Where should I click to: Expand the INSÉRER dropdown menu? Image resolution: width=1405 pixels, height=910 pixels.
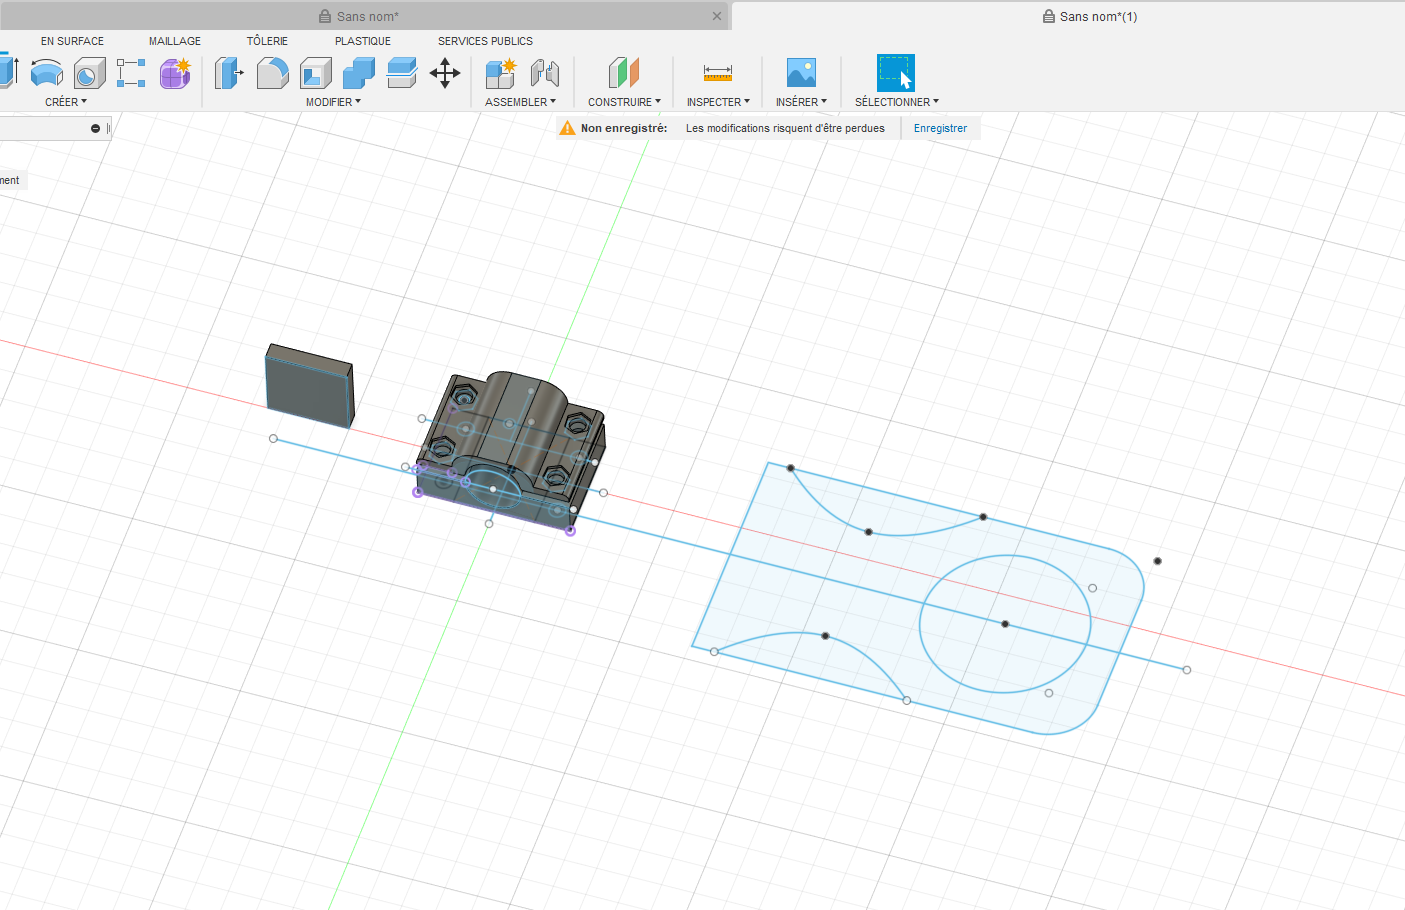coord(801,102)
